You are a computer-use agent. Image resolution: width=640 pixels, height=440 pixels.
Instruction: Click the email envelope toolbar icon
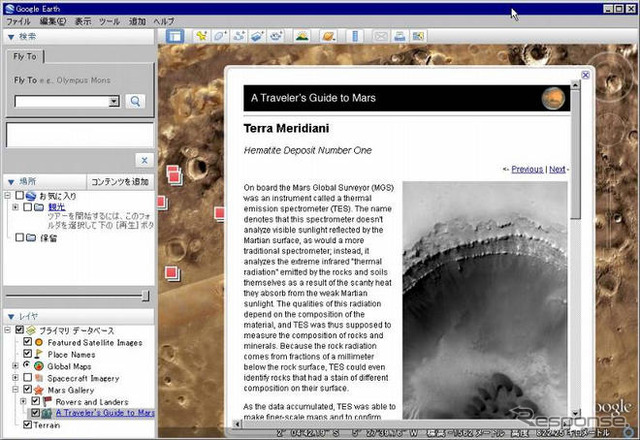(x=380, y=36)
